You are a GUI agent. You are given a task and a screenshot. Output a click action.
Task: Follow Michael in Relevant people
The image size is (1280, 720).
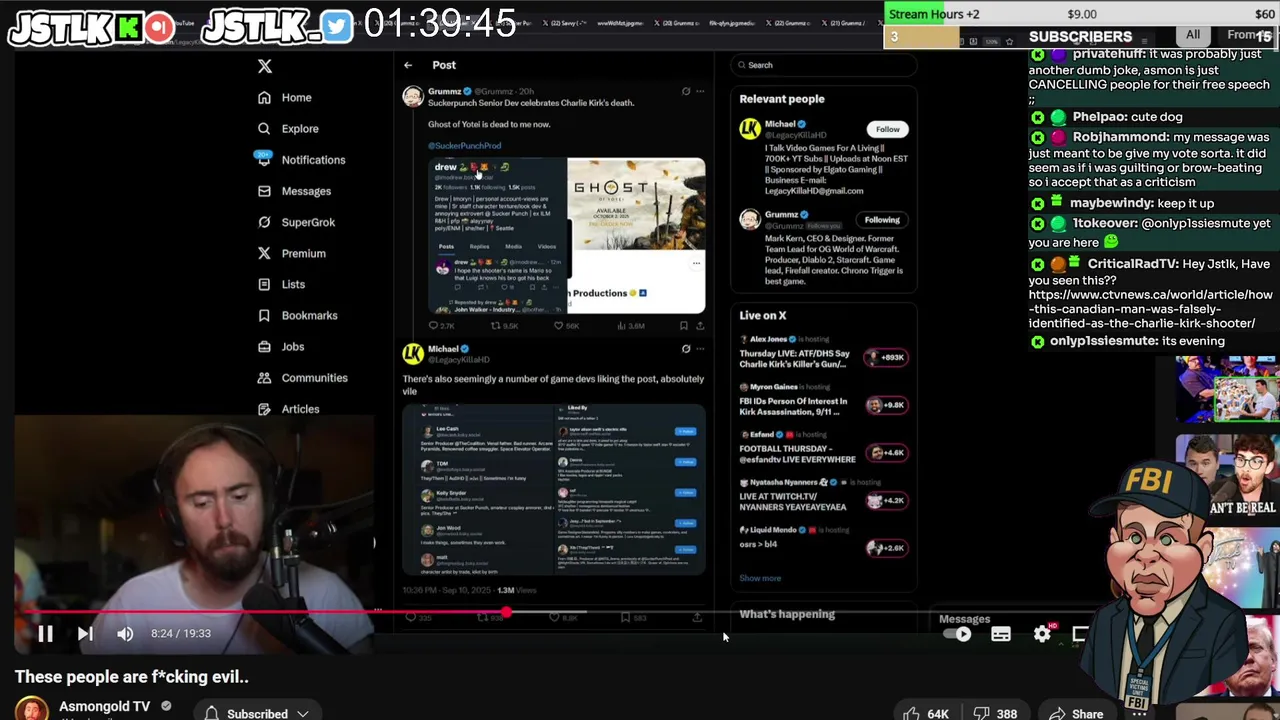[887, 129]
